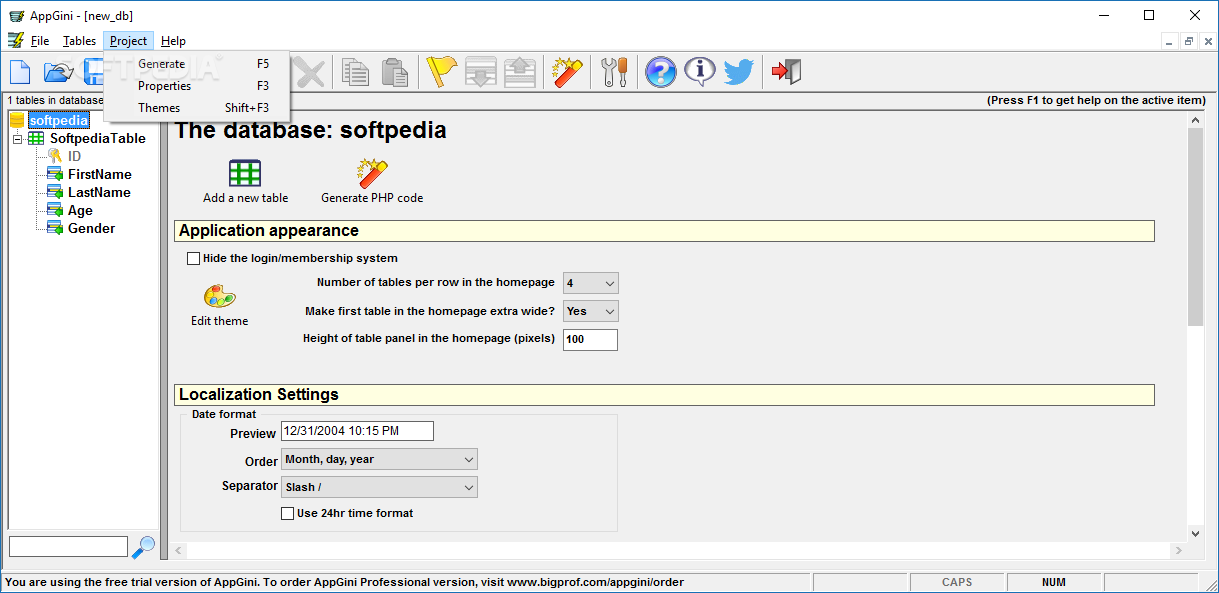The height and width of the screenshot is (593, 1219).
Task: Toggle Hide the login/membership system checkbox
Action: (193, 258)
